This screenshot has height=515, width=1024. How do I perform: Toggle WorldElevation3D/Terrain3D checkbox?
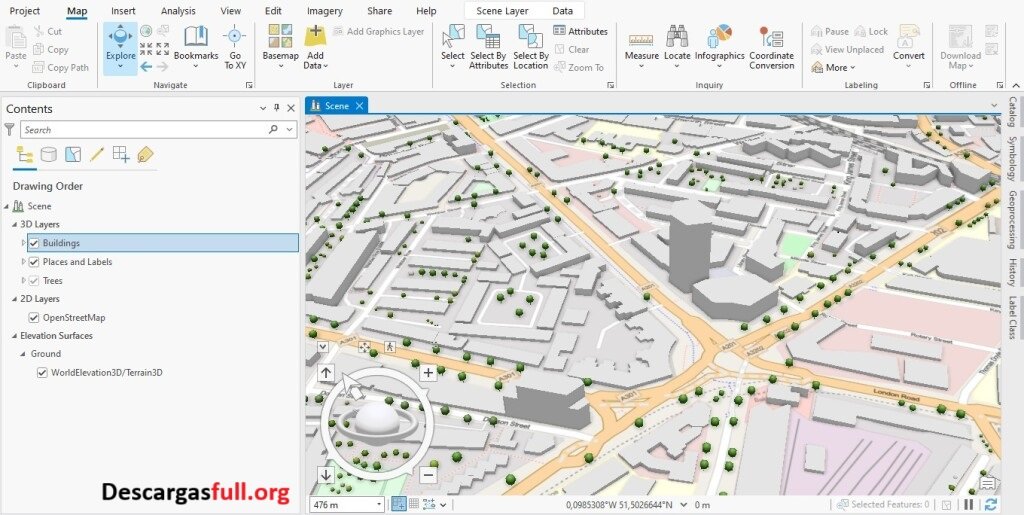[x=42, y=373]
